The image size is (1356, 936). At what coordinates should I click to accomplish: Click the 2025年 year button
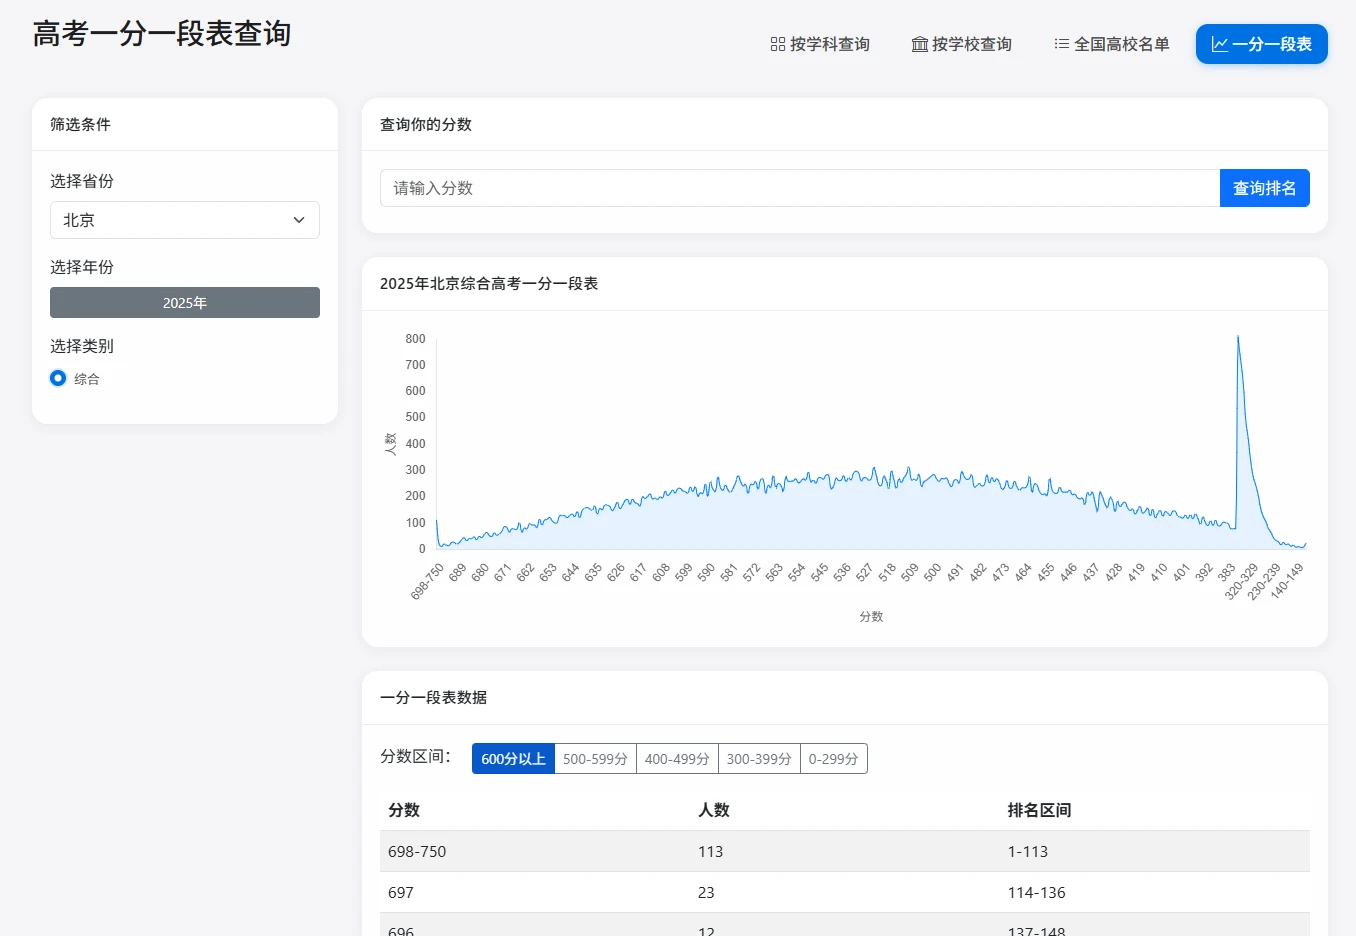pos(185,303)
